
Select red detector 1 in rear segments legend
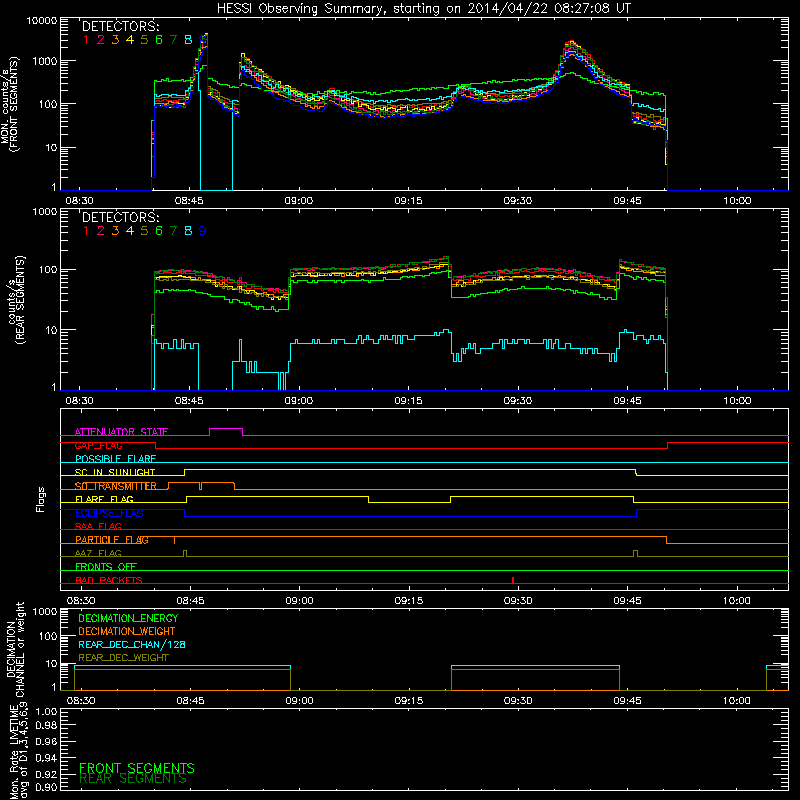point(86,231)
